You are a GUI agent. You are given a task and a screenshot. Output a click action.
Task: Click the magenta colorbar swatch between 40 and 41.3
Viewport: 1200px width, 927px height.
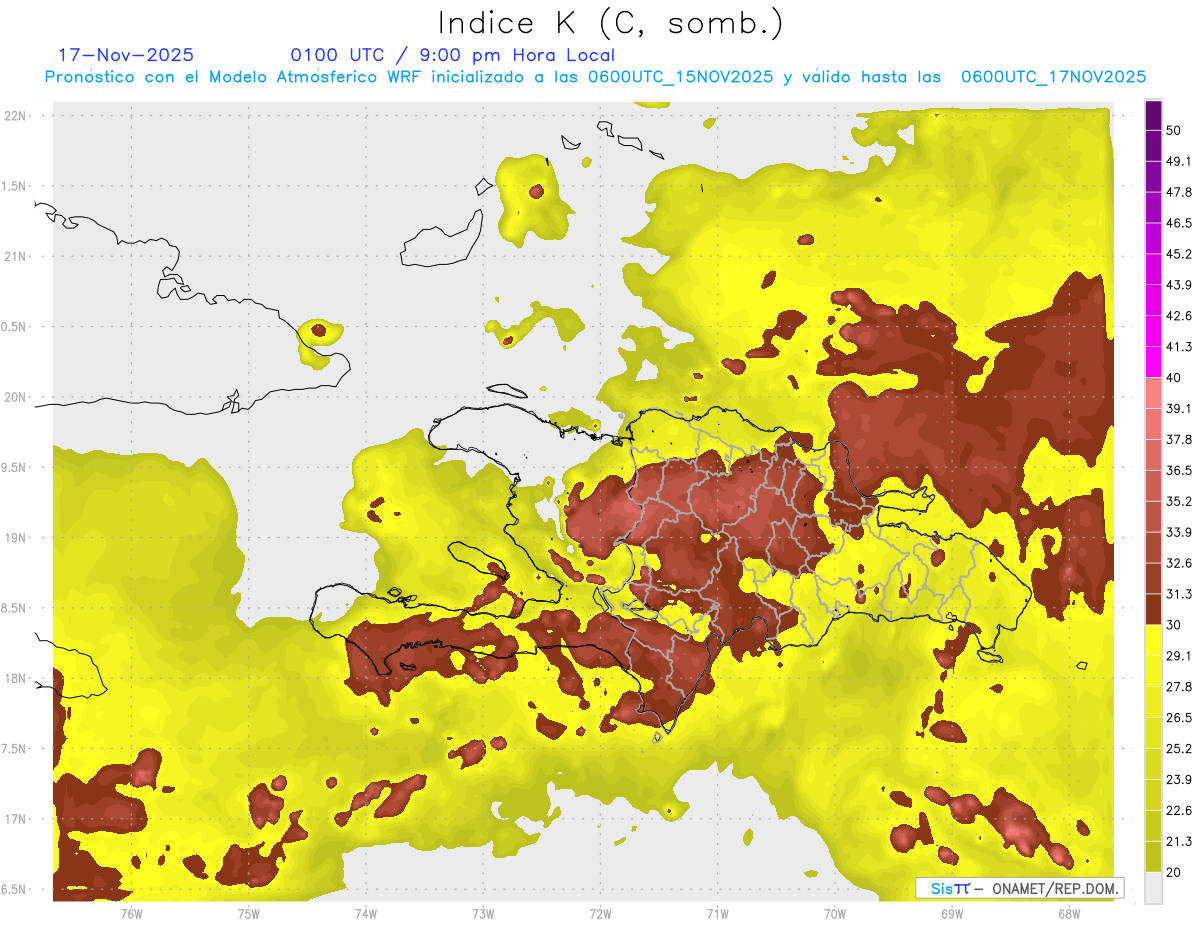pyautogui.click(x=1153, y=362)
